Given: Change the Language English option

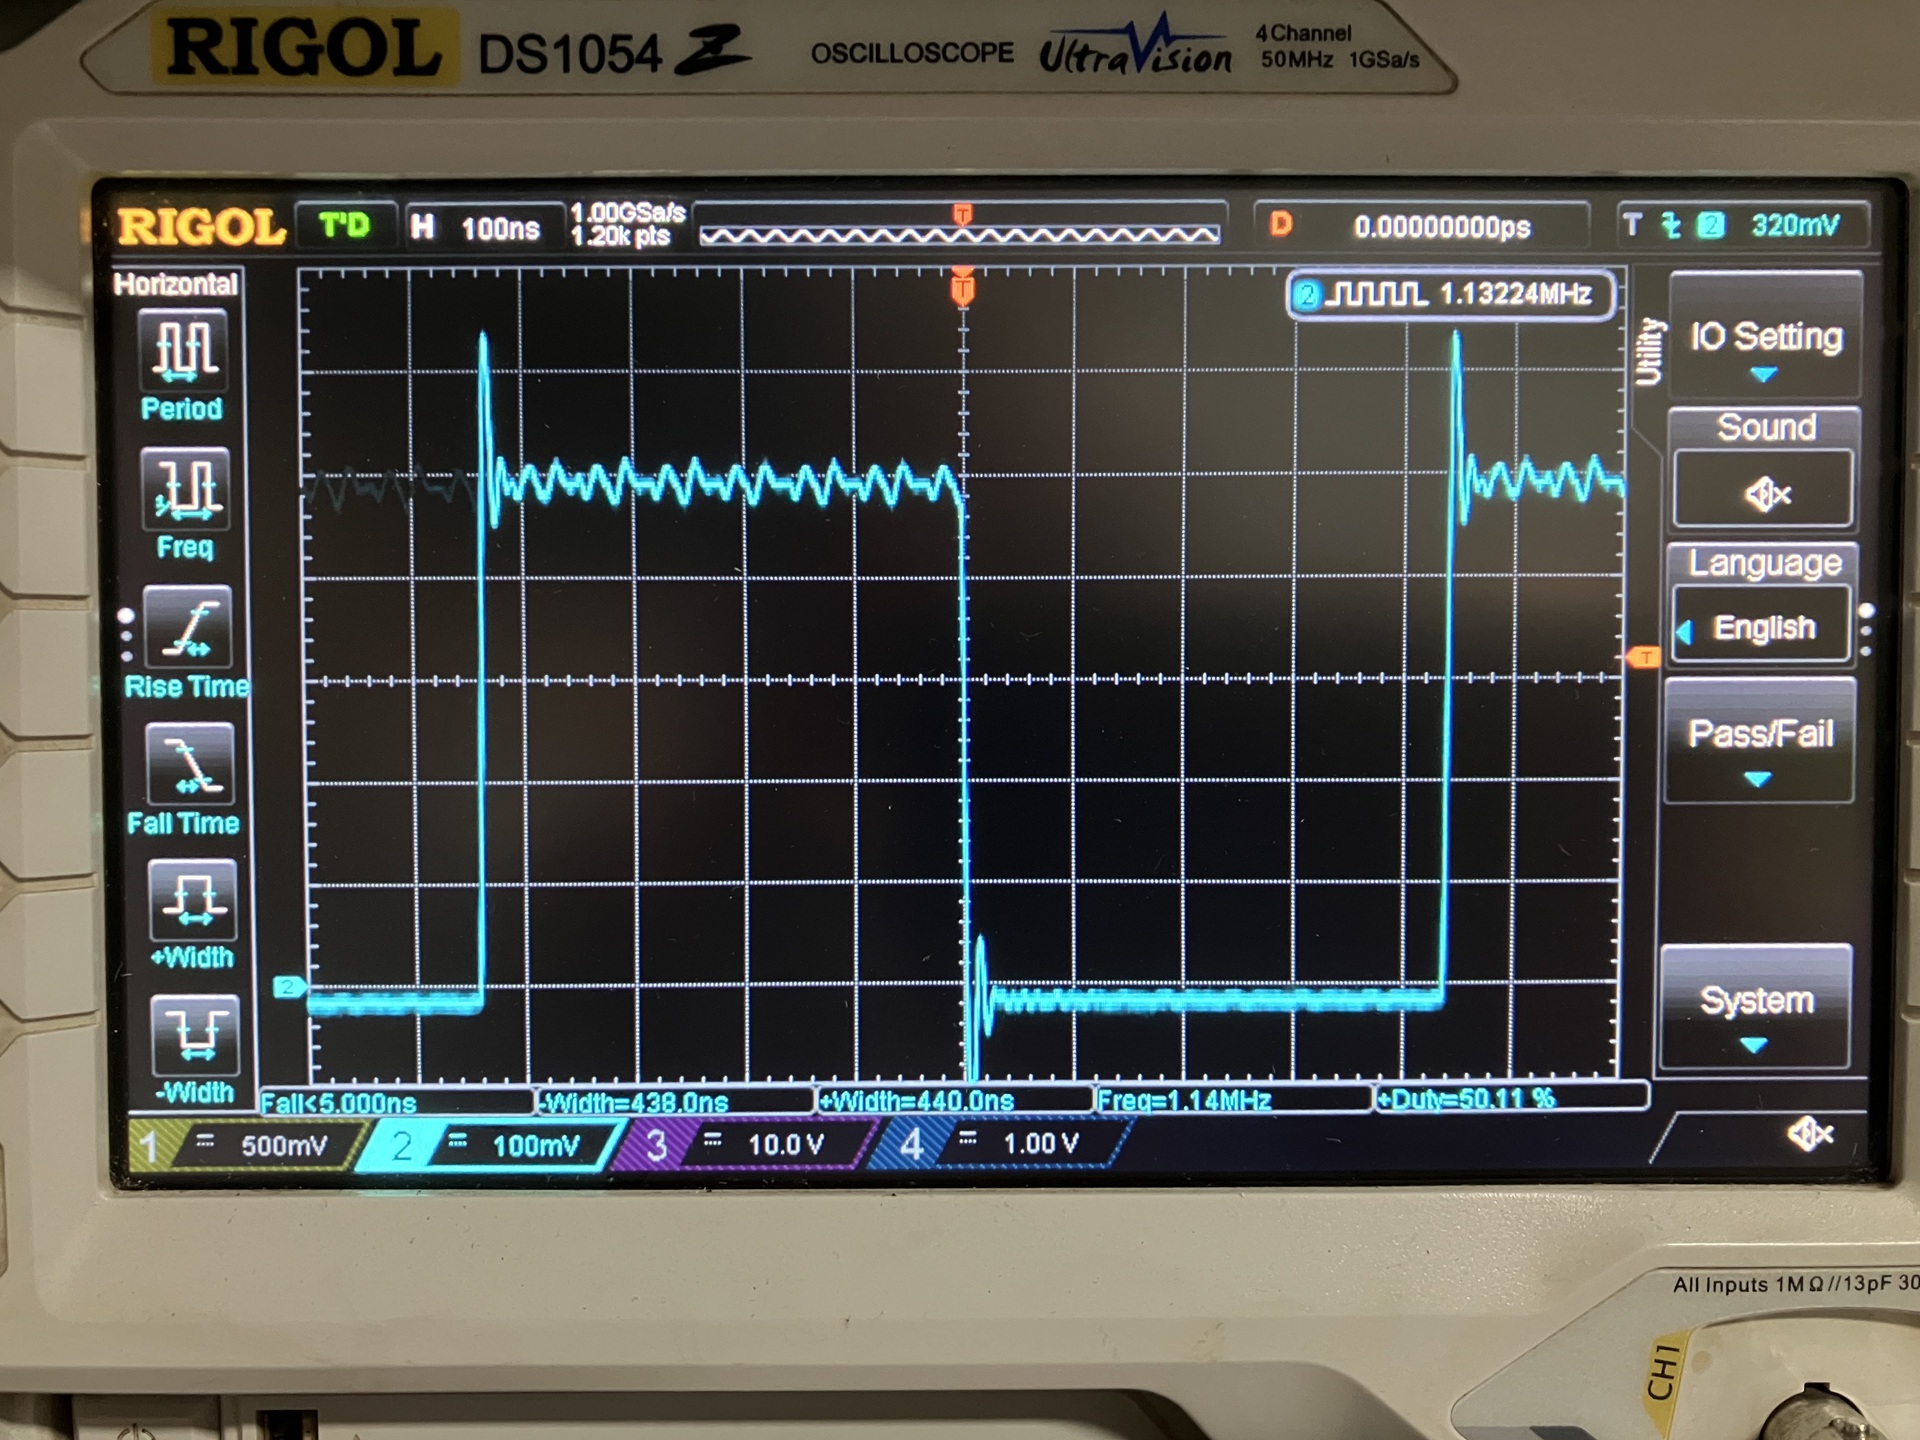Looking at the screenshot, I should pos(1763,628).
